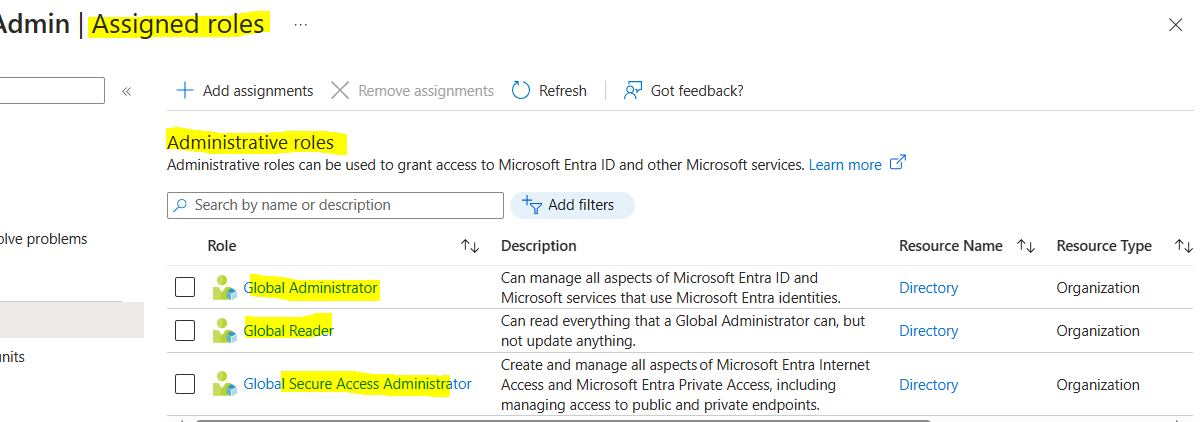Click the Add filters button

pyautogui.click(x=572, y=205)
